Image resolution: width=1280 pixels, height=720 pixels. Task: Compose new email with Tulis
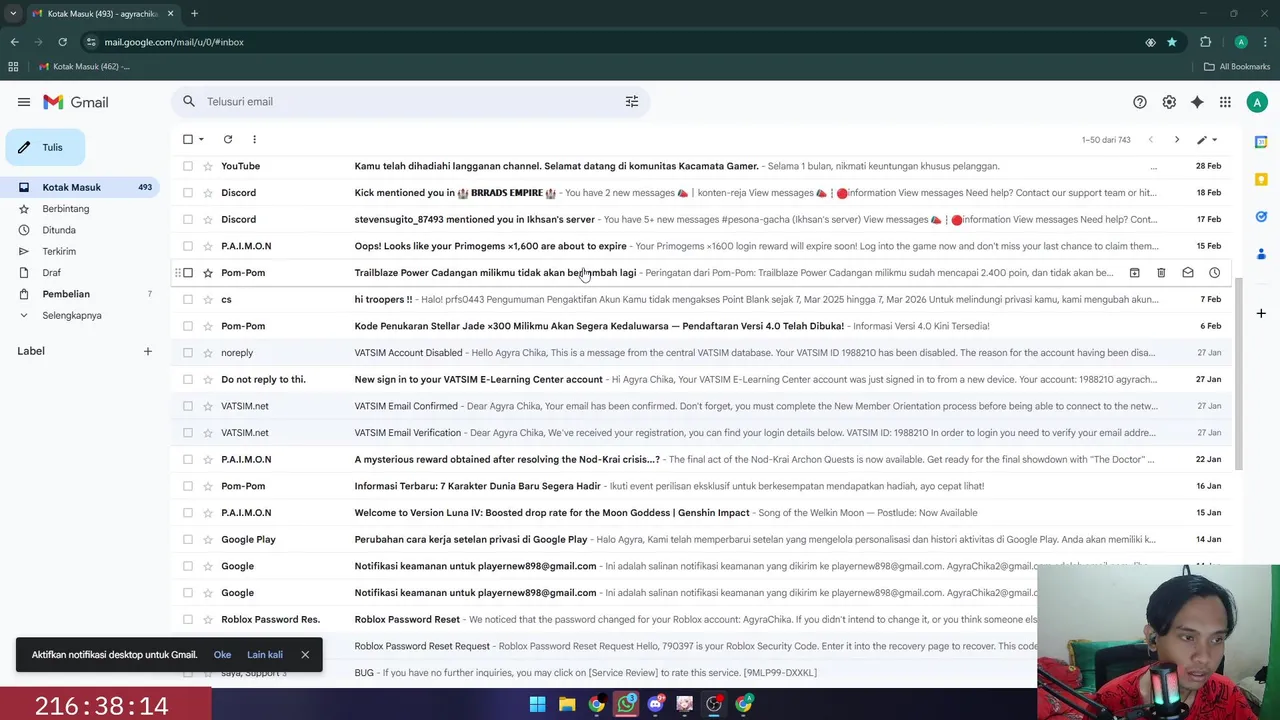pyautogui.click(x=45, y=147)
